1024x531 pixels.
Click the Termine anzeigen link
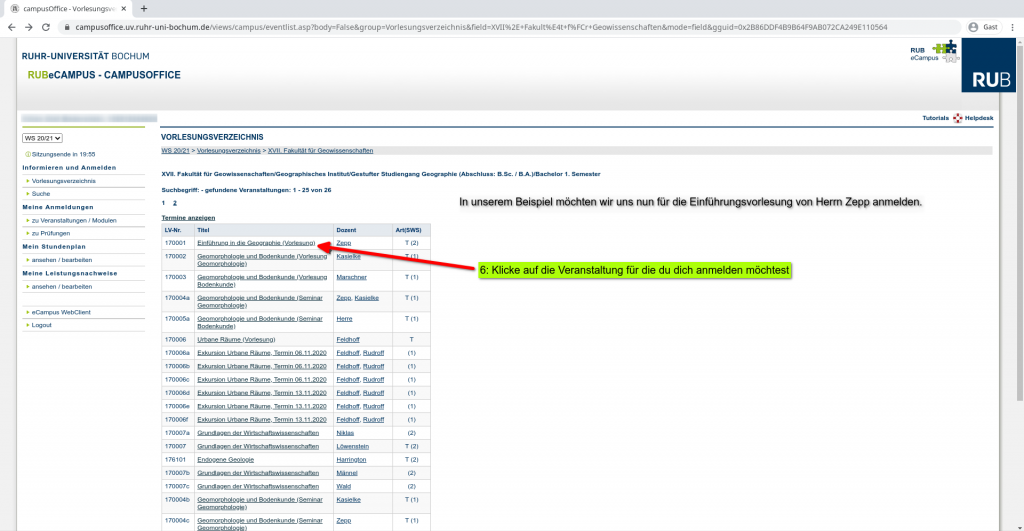[188, 217]
